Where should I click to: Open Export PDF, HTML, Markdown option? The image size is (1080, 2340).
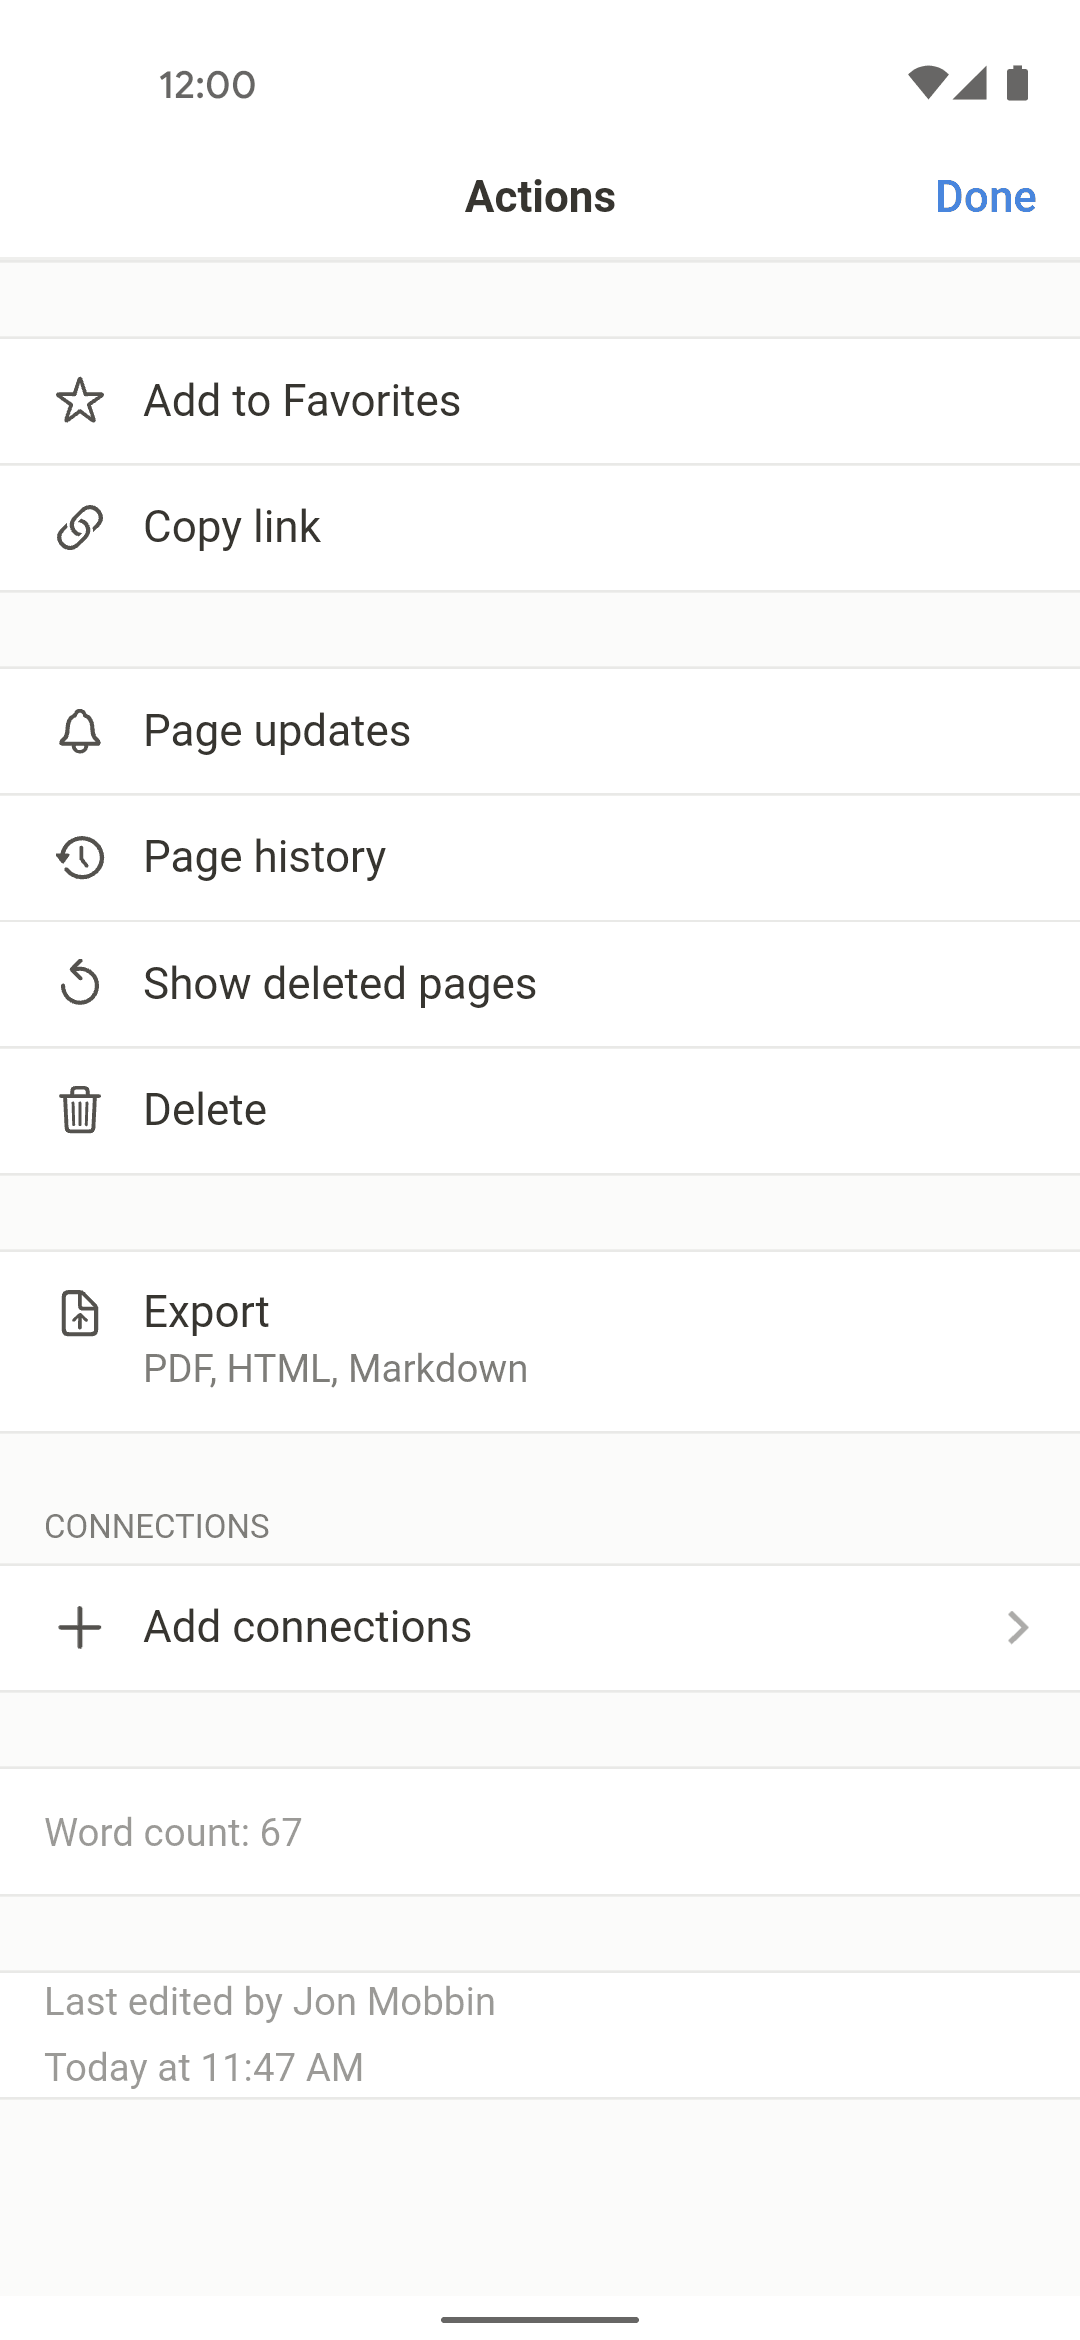click(x=336, y=1340)
